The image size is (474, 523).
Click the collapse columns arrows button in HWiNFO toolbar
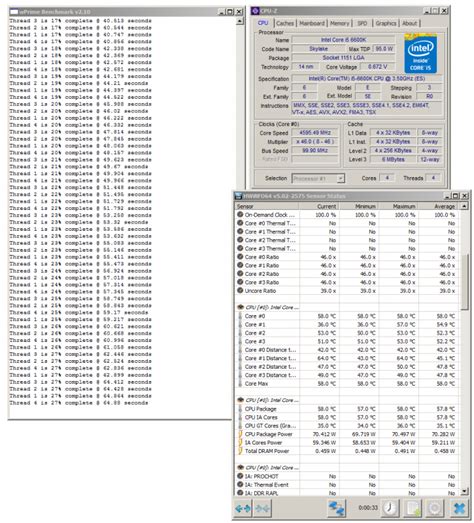(x=263, y=508)
